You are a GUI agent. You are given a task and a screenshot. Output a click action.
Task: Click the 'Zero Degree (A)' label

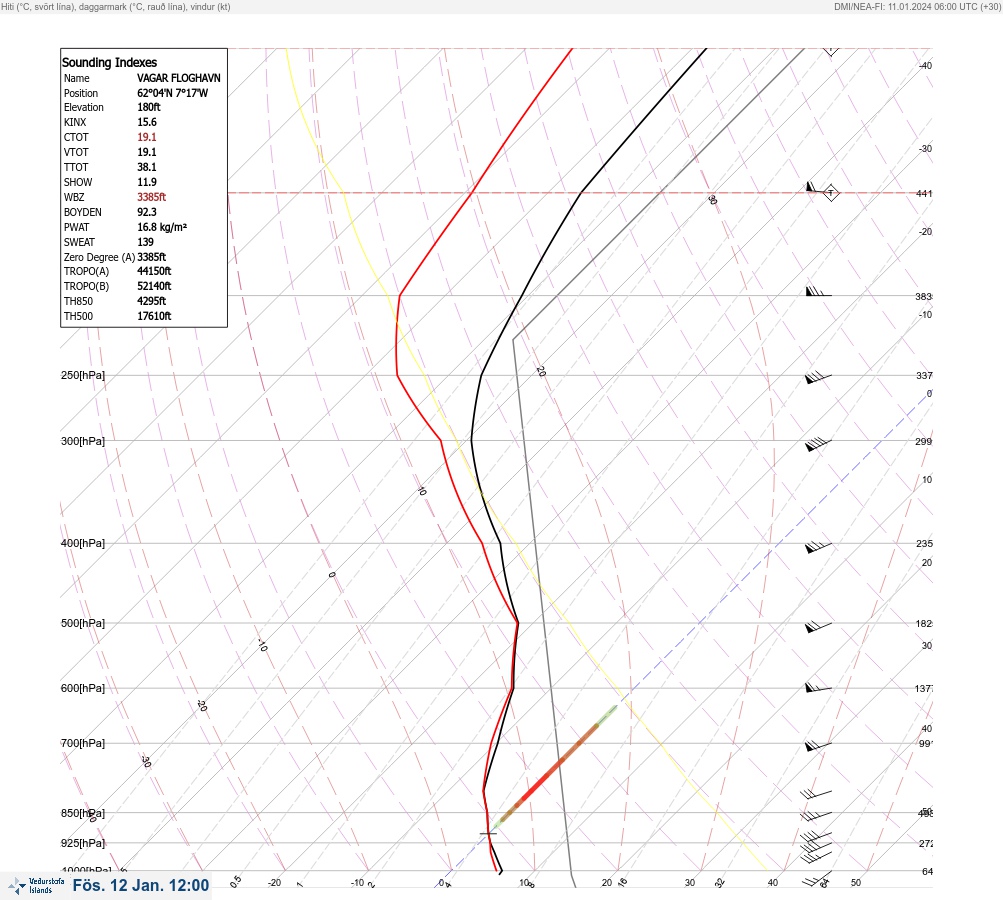[99, 257]
